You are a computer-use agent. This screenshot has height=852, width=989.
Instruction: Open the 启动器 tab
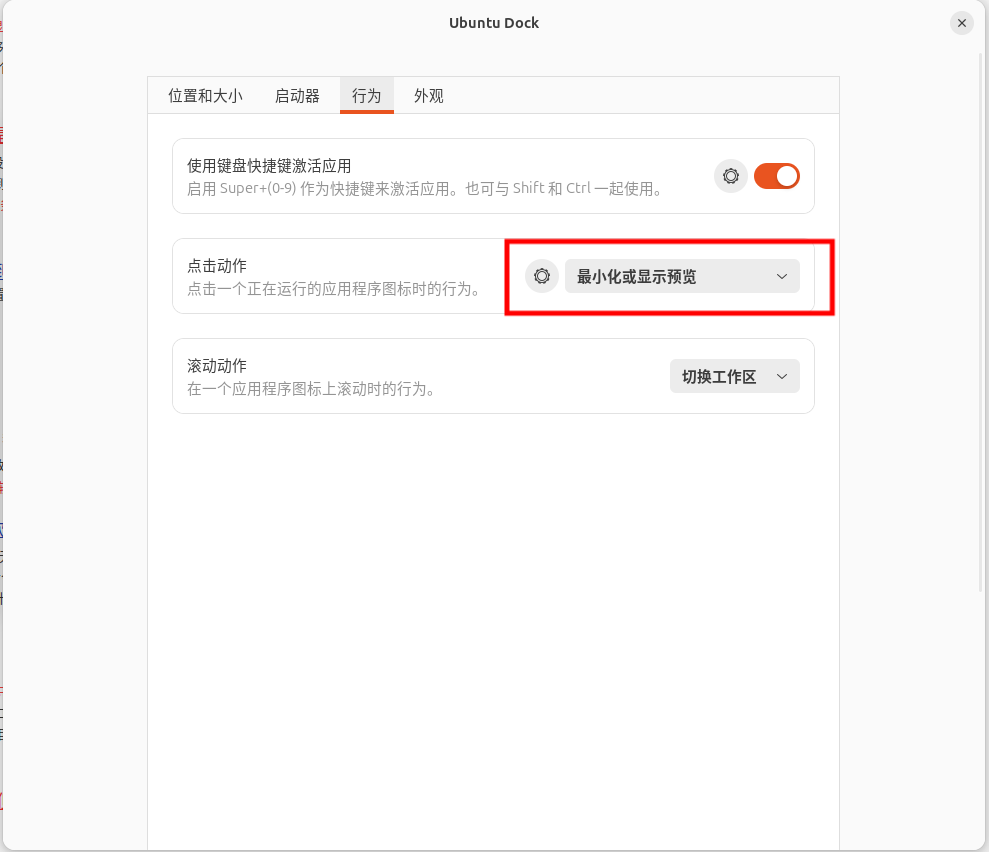click(297, 96)
